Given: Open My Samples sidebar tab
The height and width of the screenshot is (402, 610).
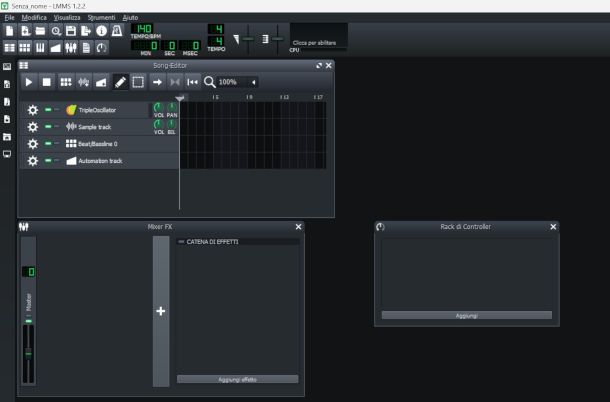Looking at the screenshot, I should 7,102.
